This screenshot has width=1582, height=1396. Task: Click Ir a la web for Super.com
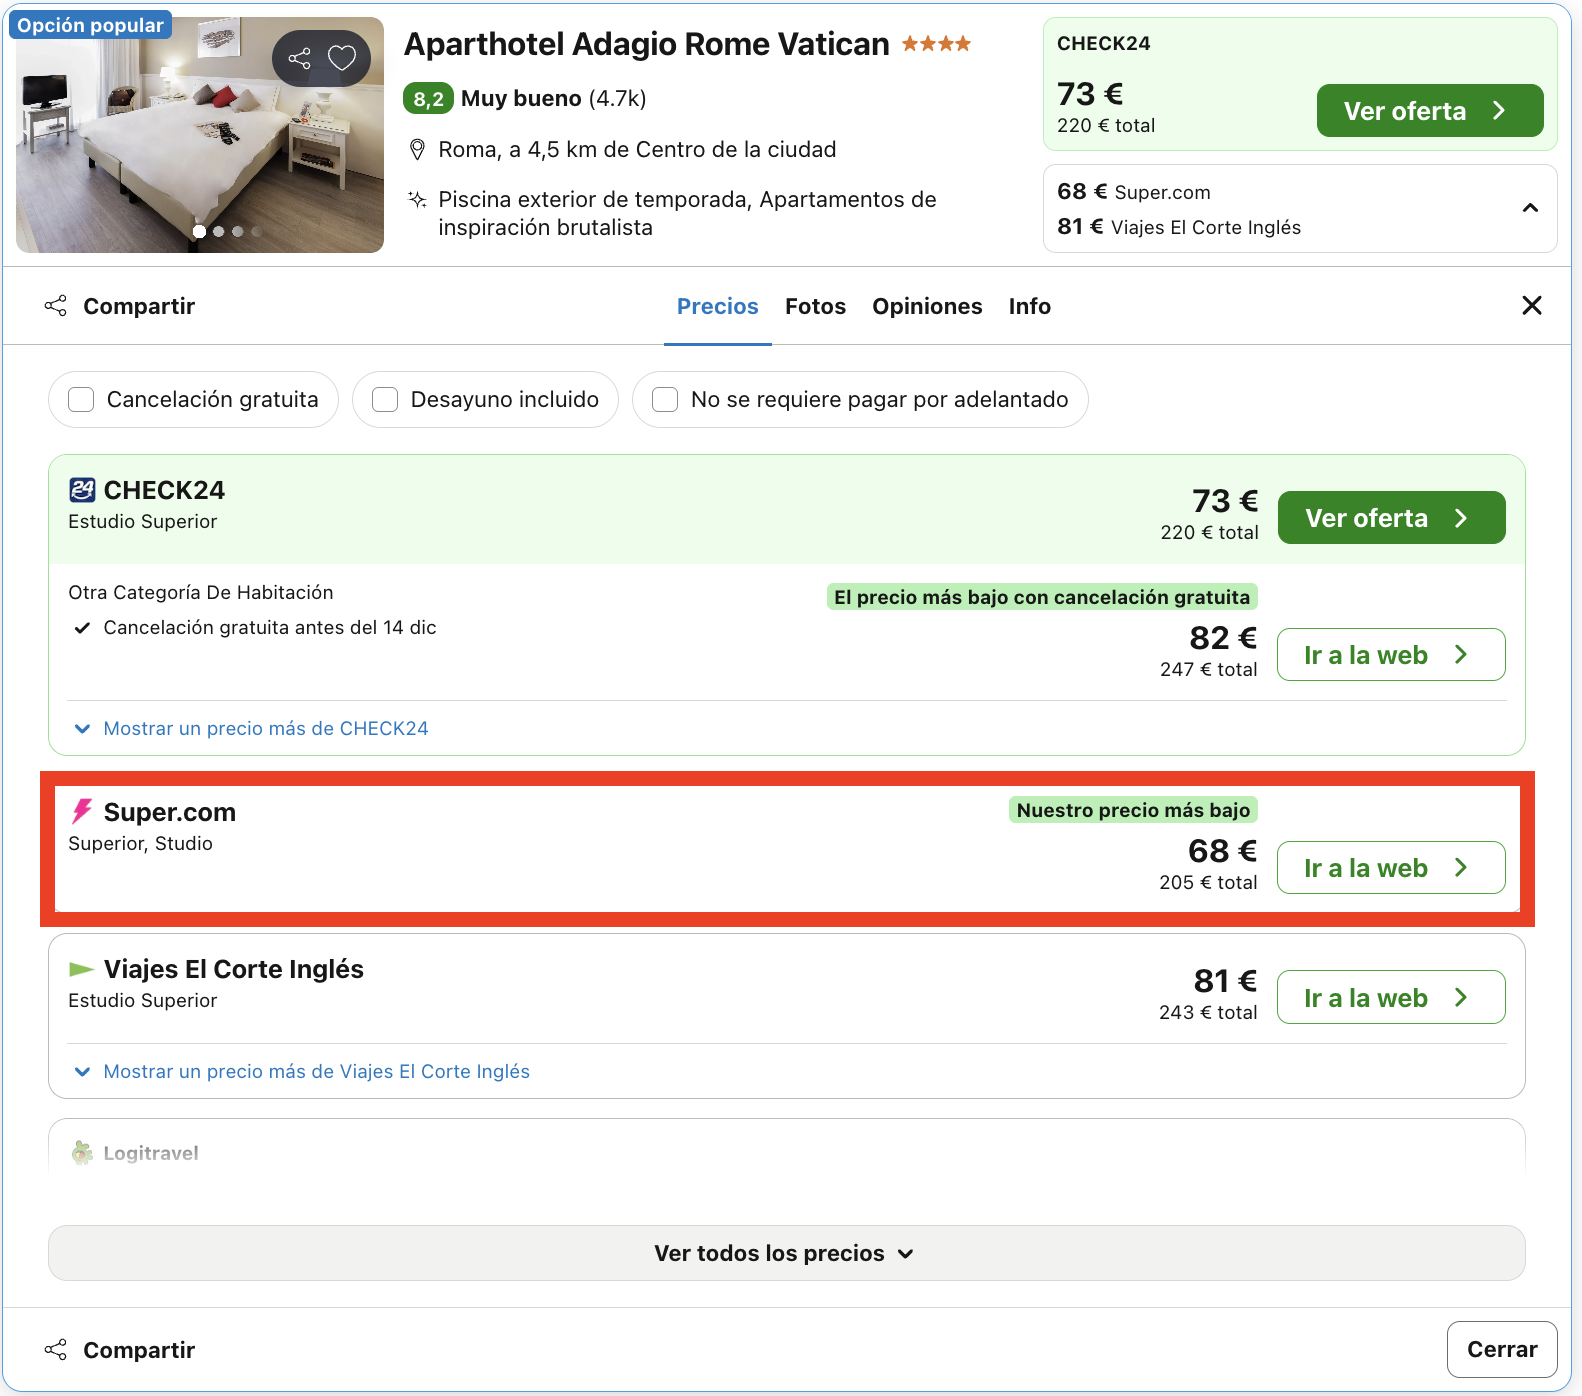[x=1391, y=868]
